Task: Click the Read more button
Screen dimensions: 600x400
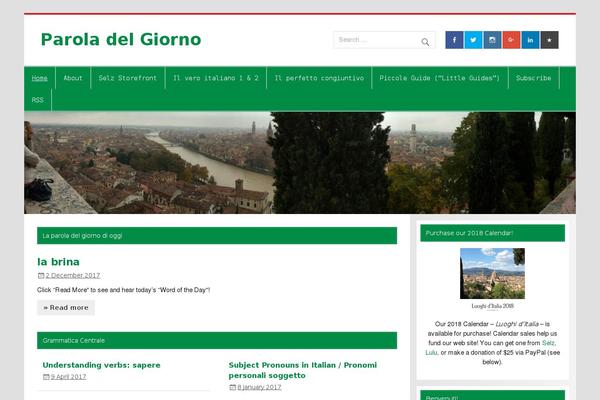Action: pyautogui.click(x=66, y=307)
